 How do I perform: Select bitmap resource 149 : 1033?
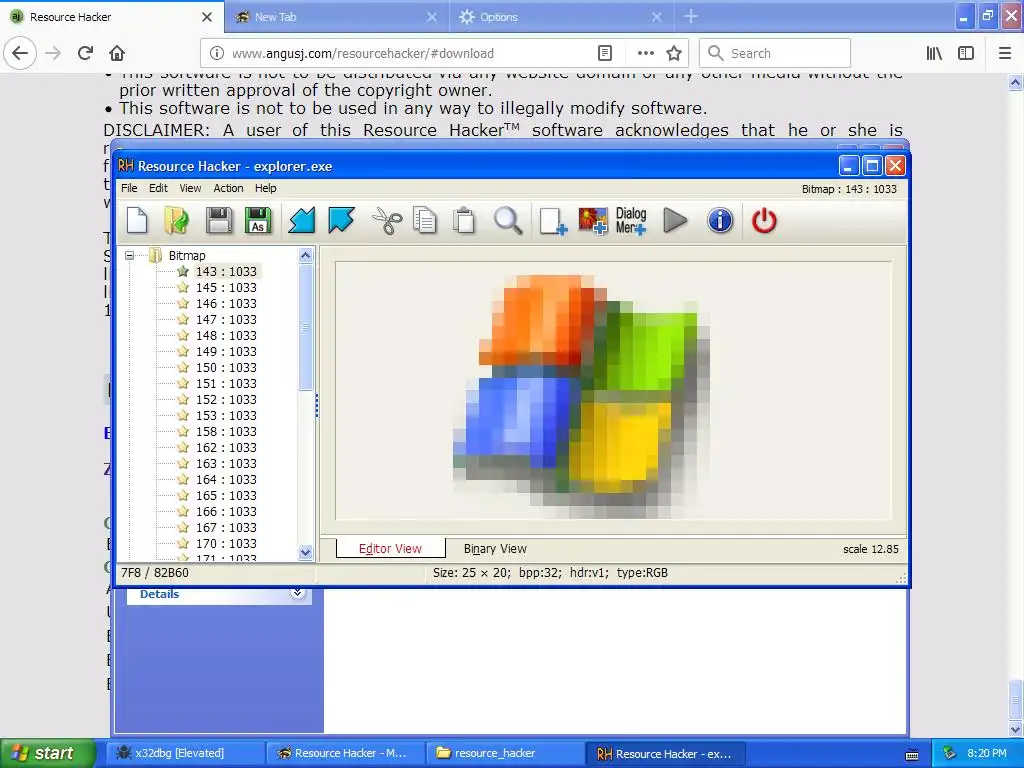[x=226, y=351]
